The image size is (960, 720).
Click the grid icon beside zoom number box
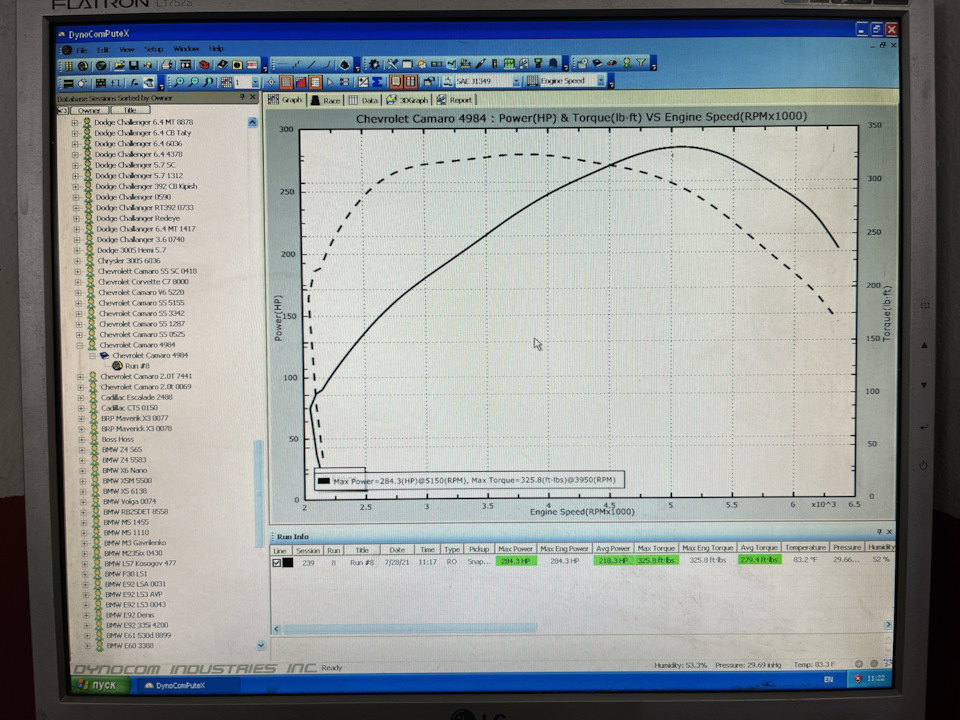pyautogui.click(x=226, y=81)
